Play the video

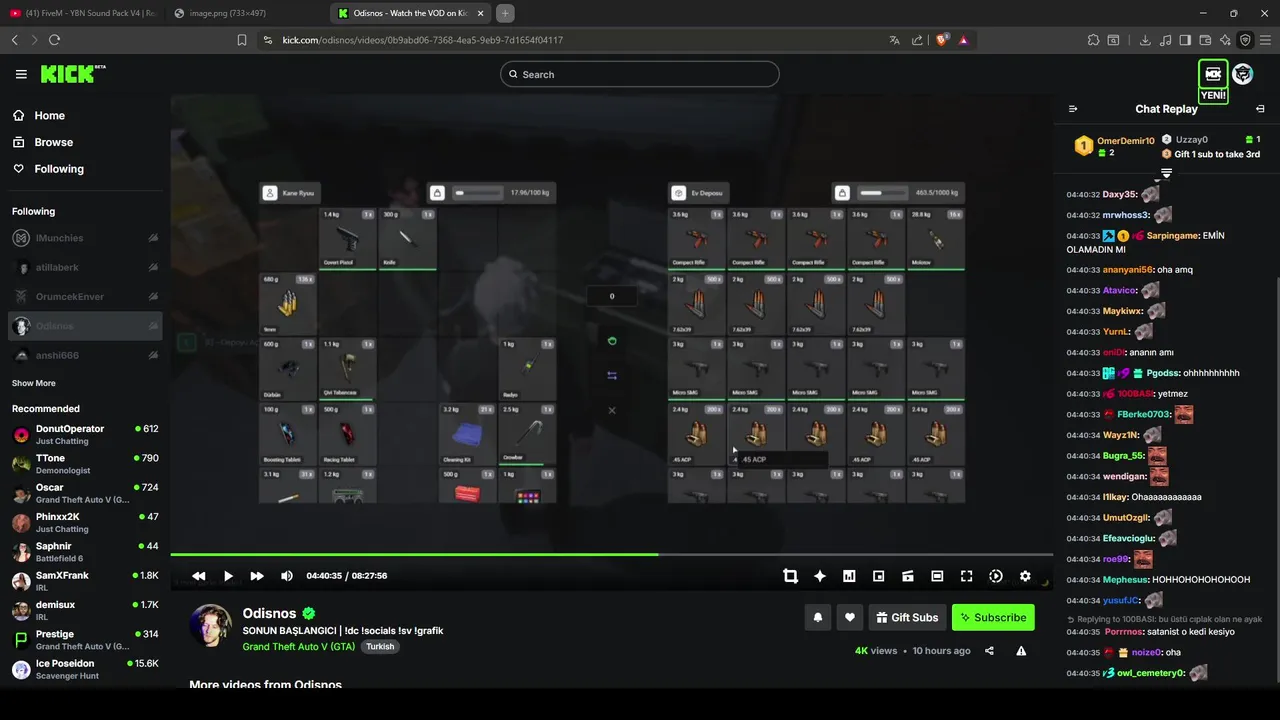[x=228, y=576]
